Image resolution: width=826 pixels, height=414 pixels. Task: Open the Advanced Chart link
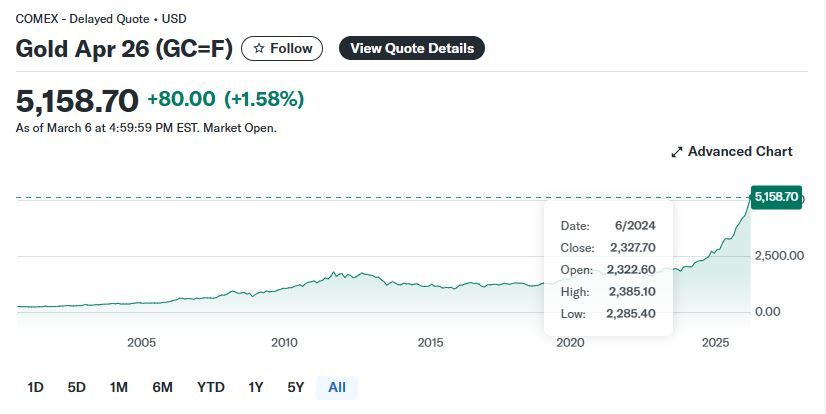[x=740, y=152]
